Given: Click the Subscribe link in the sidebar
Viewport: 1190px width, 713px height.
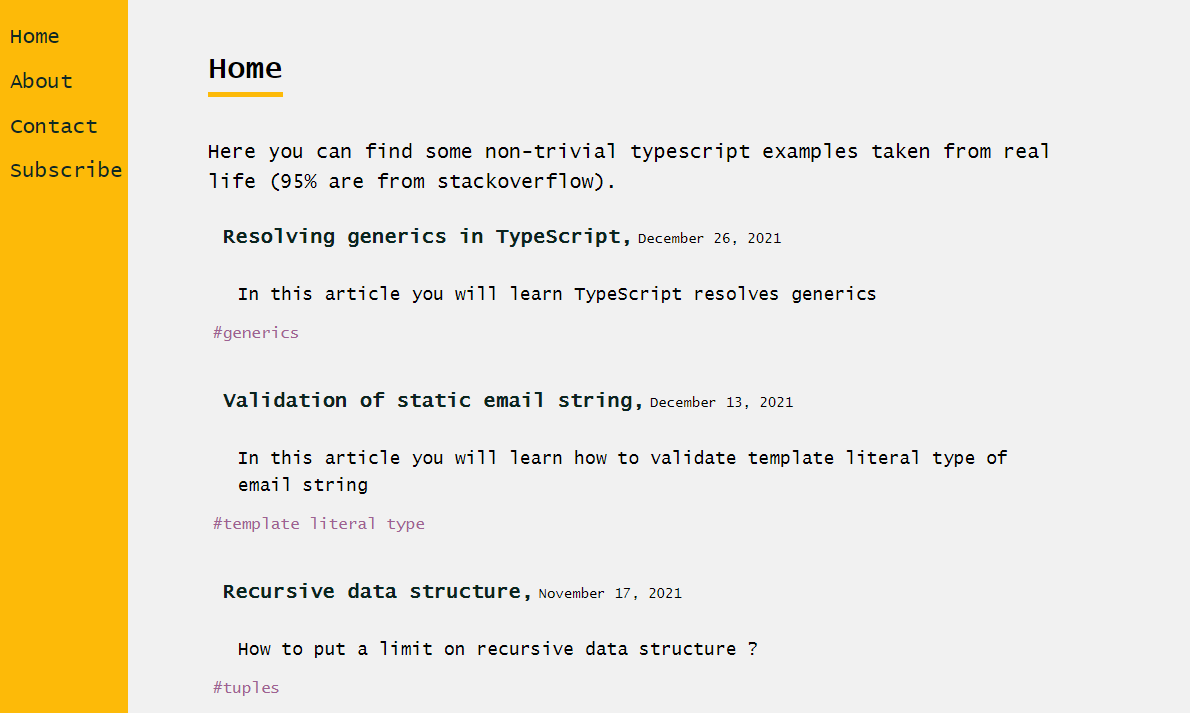Looking at the screenshot, I should coord(66,170).
